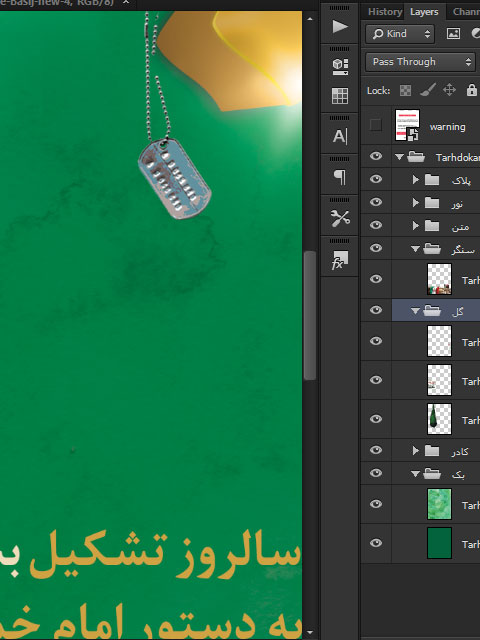Image resolution: width=480 pixels, height=640 pixels.
Task: Expand the کادر group
Action: pyautogui.click(x=416, y=451)
